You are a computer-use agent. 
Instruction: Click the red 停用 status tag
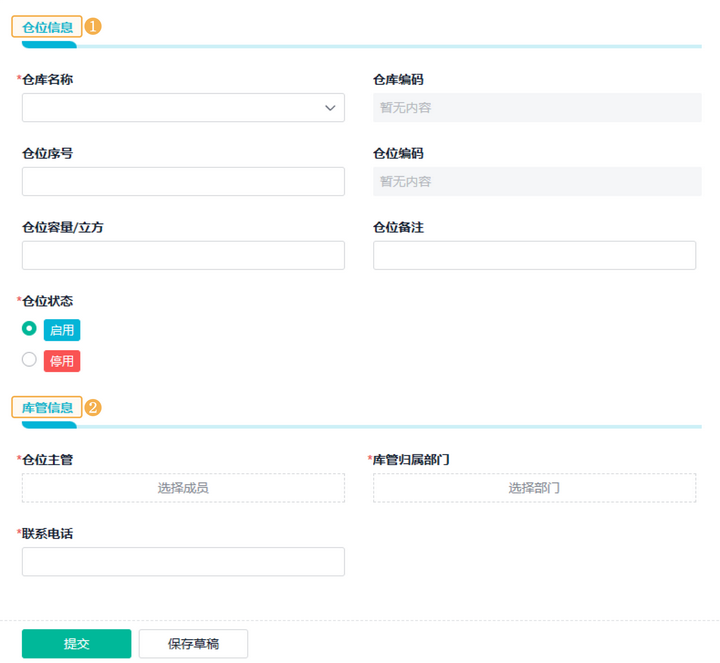pyautogui.click(x=62, y=361)
